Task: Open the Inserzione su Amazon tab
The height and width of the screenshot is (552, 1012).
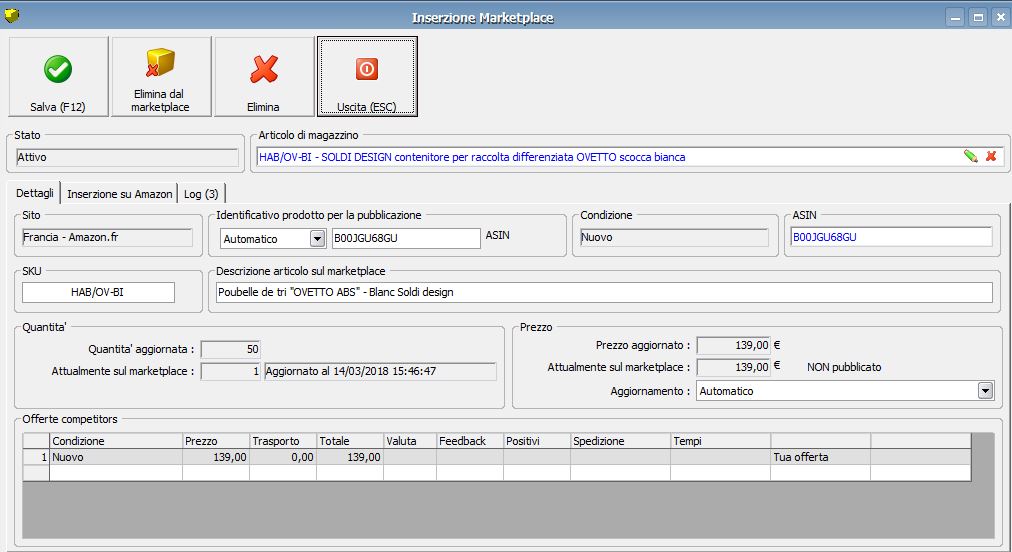Action: (119, 194)
